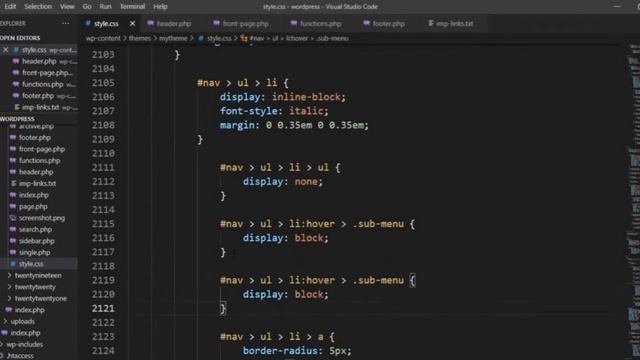The image size is (640, 360).
Task: Minimize the Visual Studio Code window
Action: pyautogui.click(x=617, y=7)
